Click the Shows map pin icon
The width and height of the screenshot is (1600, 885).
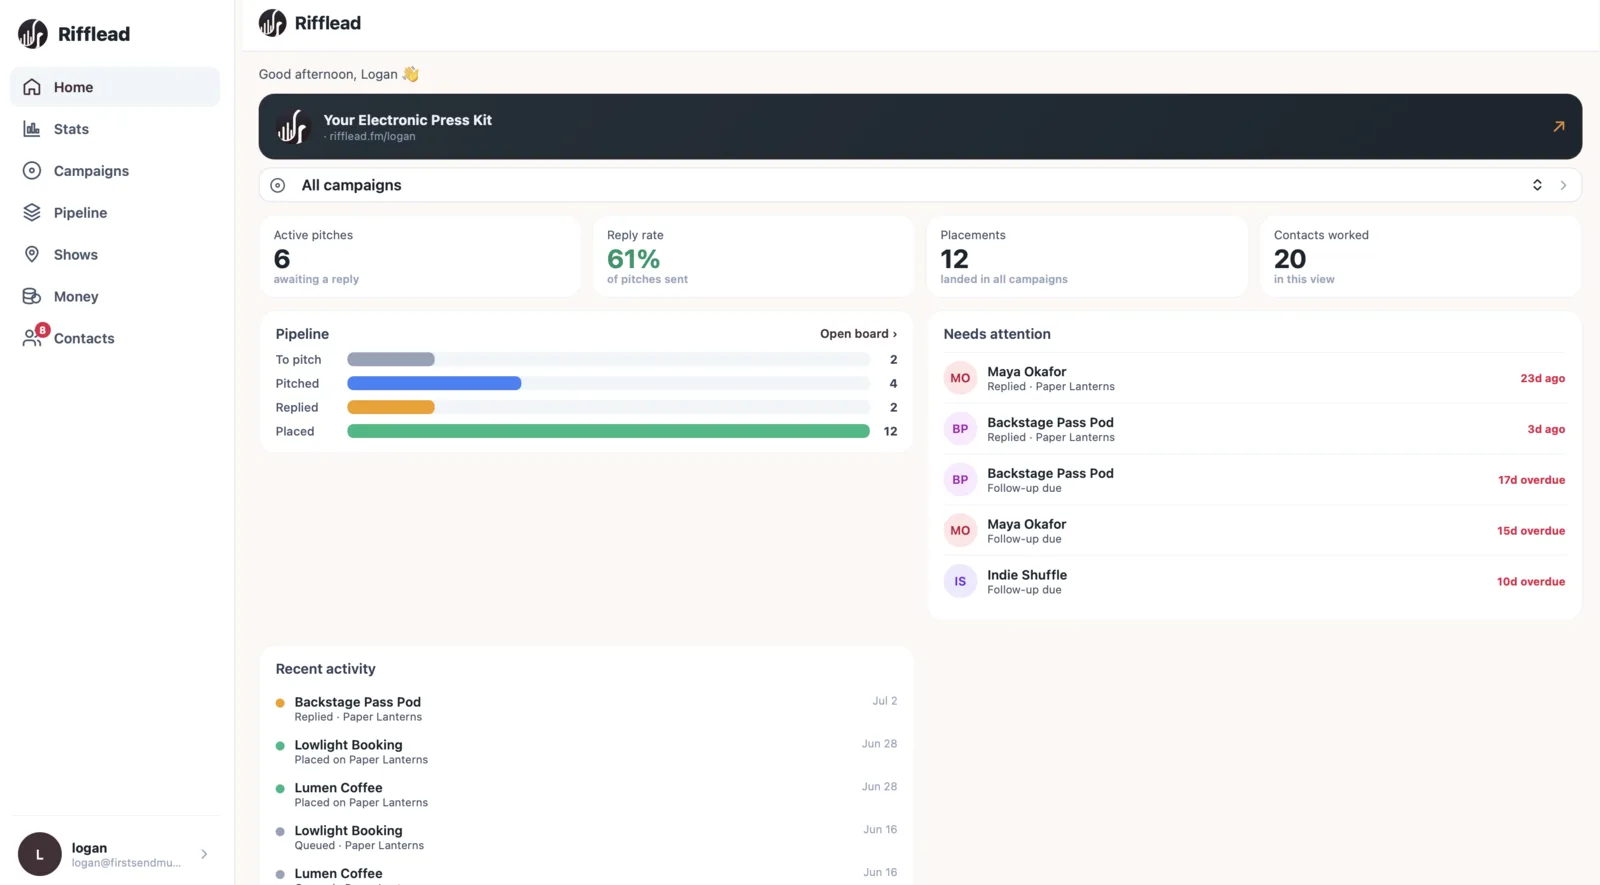tap(32, 255)
